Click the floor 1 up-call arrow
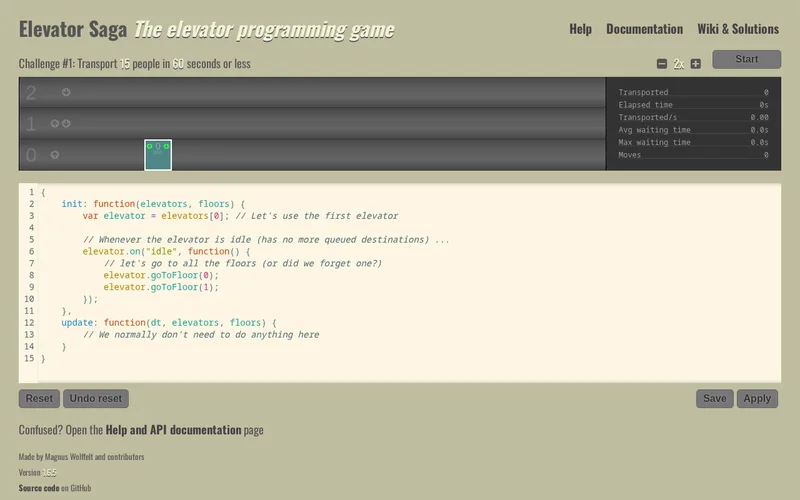The width and height of the screenshot is (800, 500). 55,123
